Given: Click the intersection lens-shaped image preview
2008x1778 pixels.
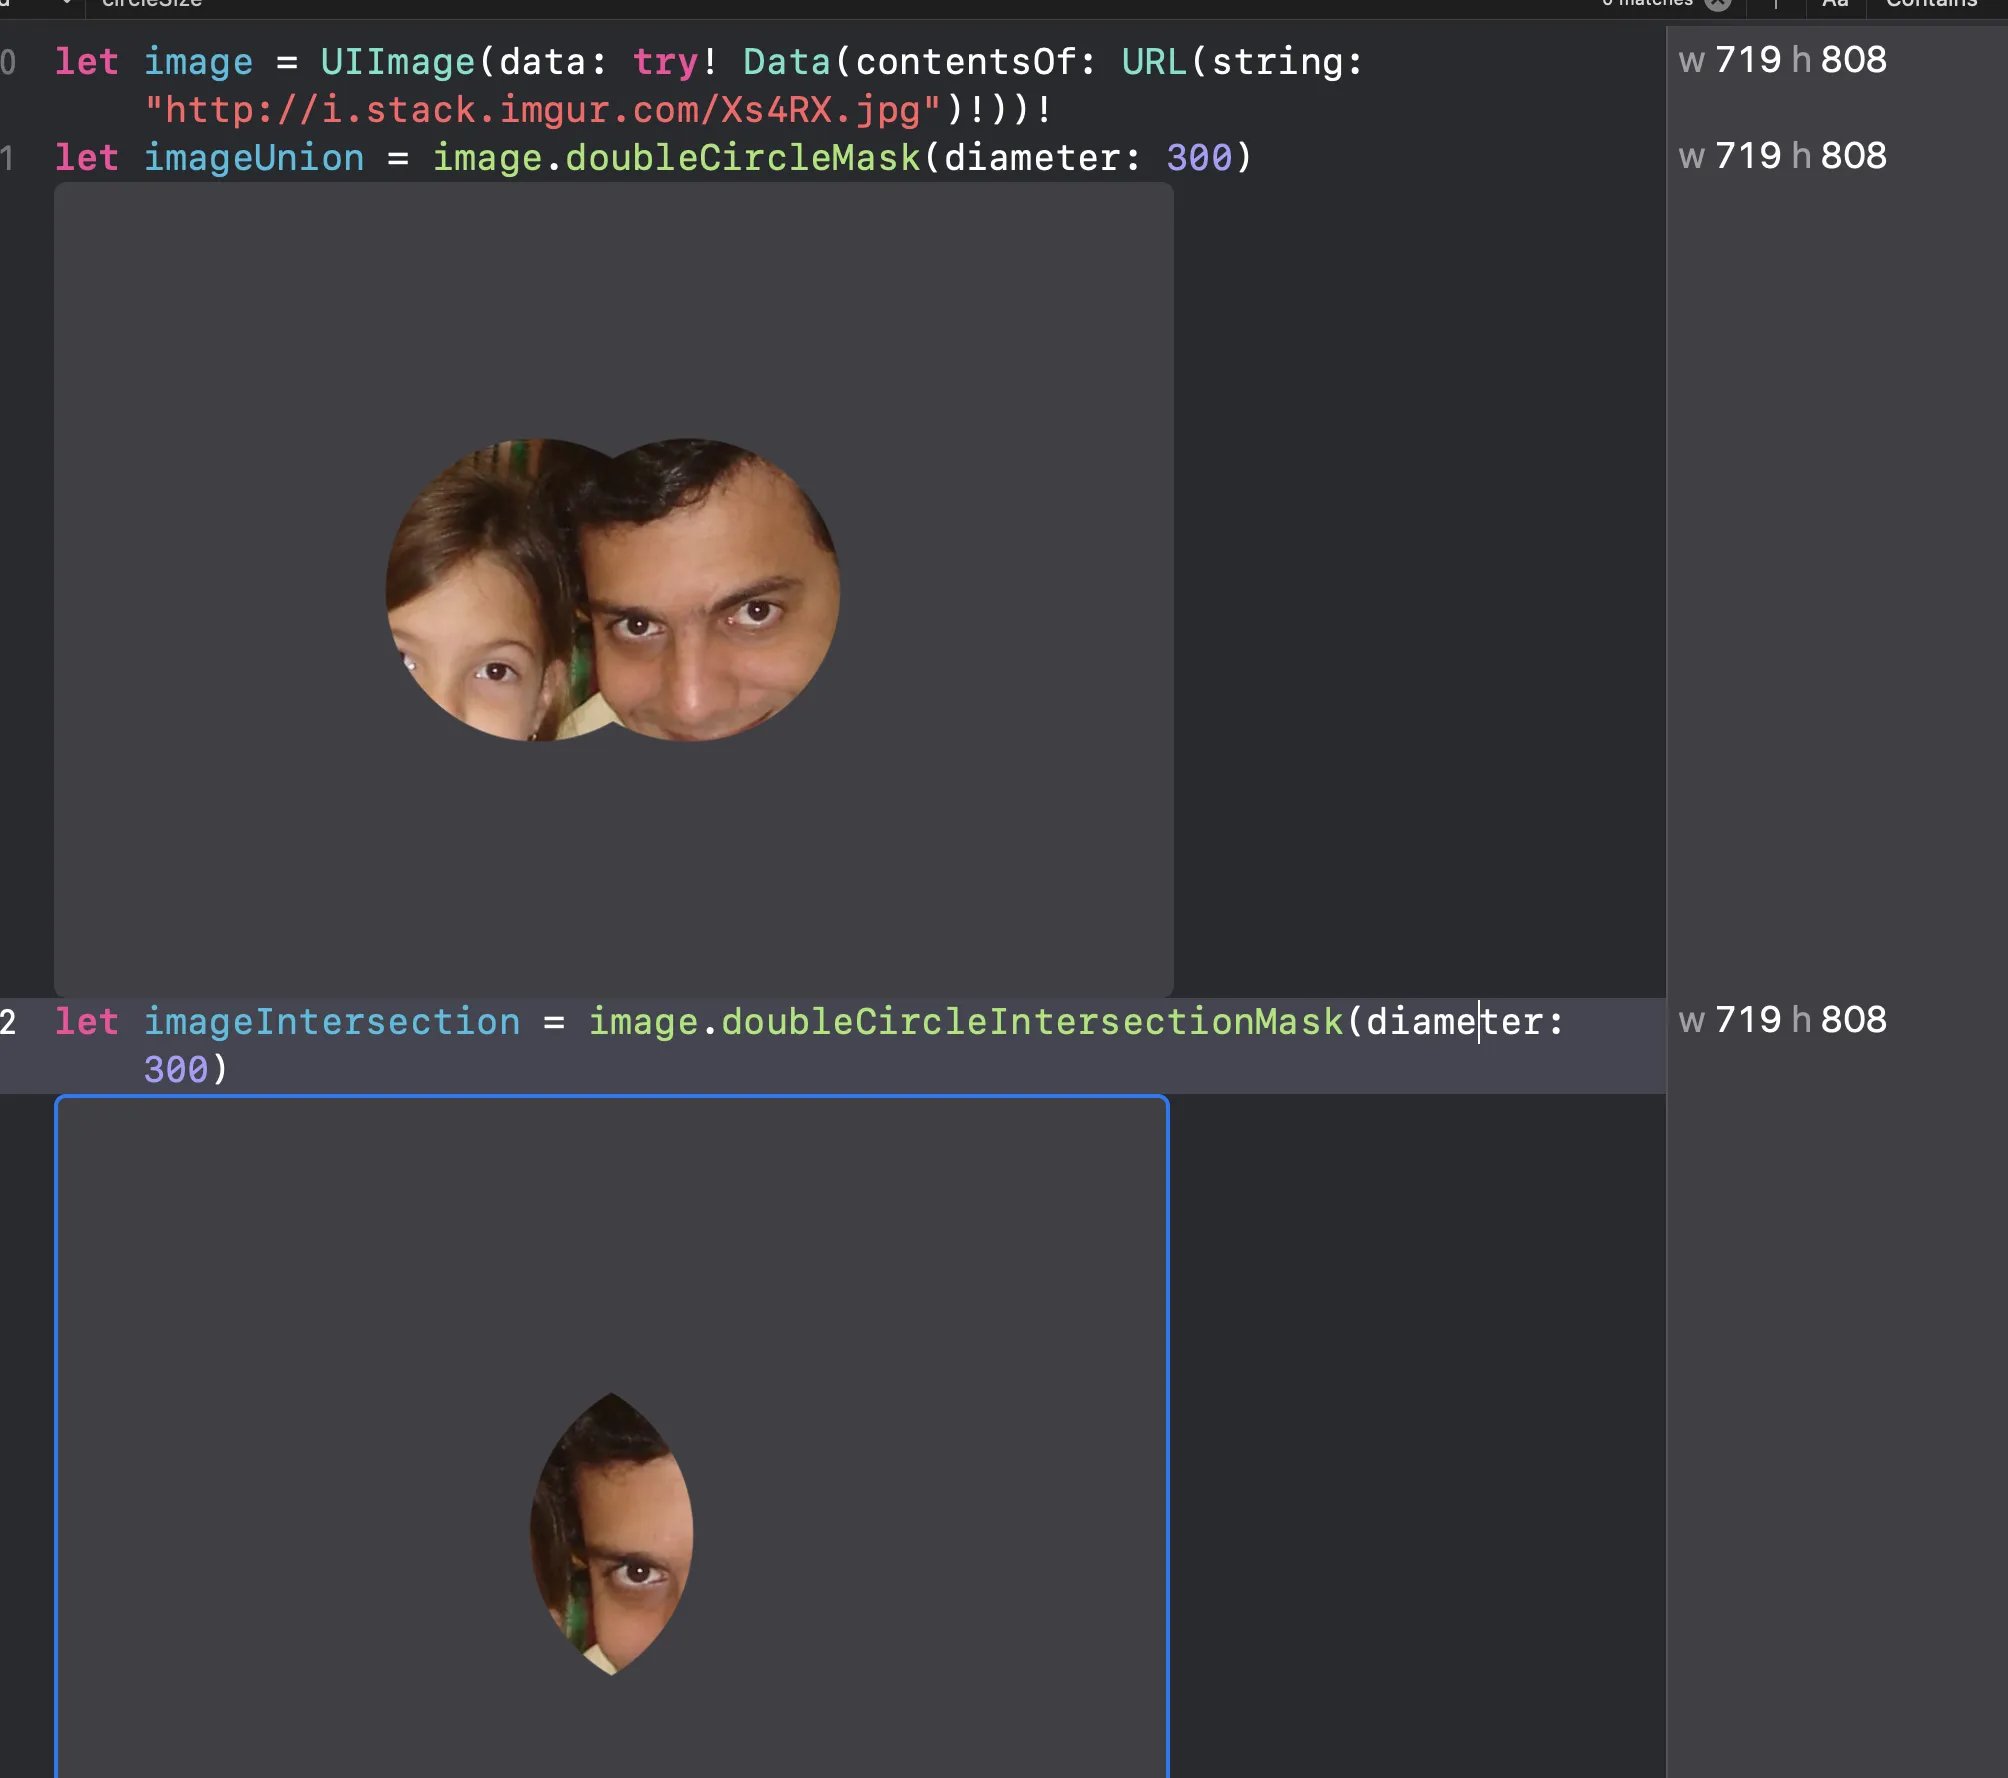Looking at the screenshot, I should [x=612, y=1534].
